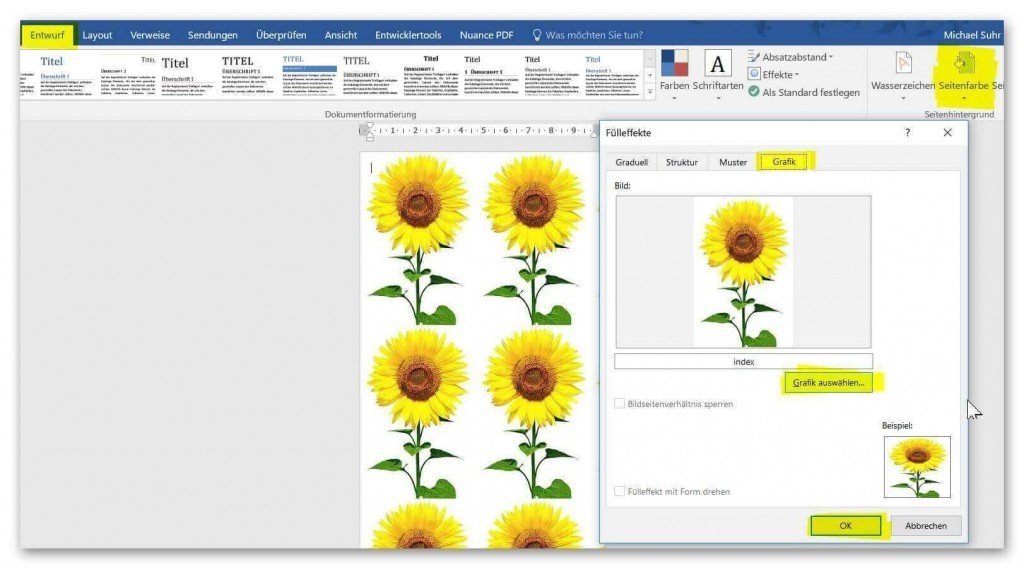Viewport: 1024px width, 568px height.
Task: Switch to the Grafik tab
Action: tap(784, 161)
